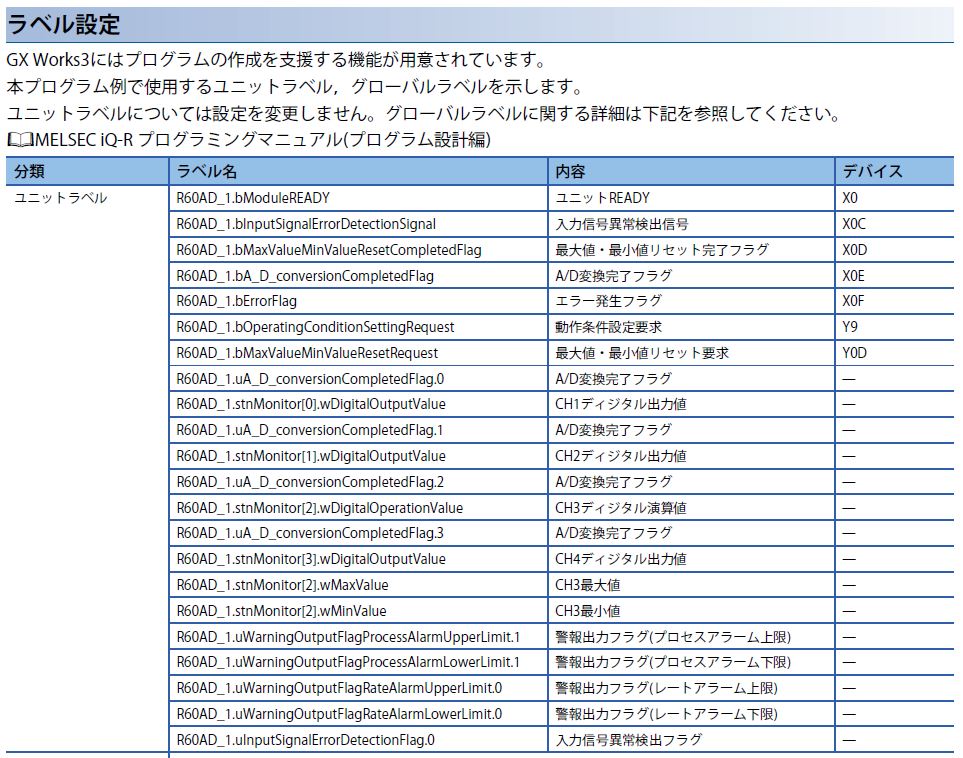Click the デバイス column header
The image size is (963, 758).
872,171
